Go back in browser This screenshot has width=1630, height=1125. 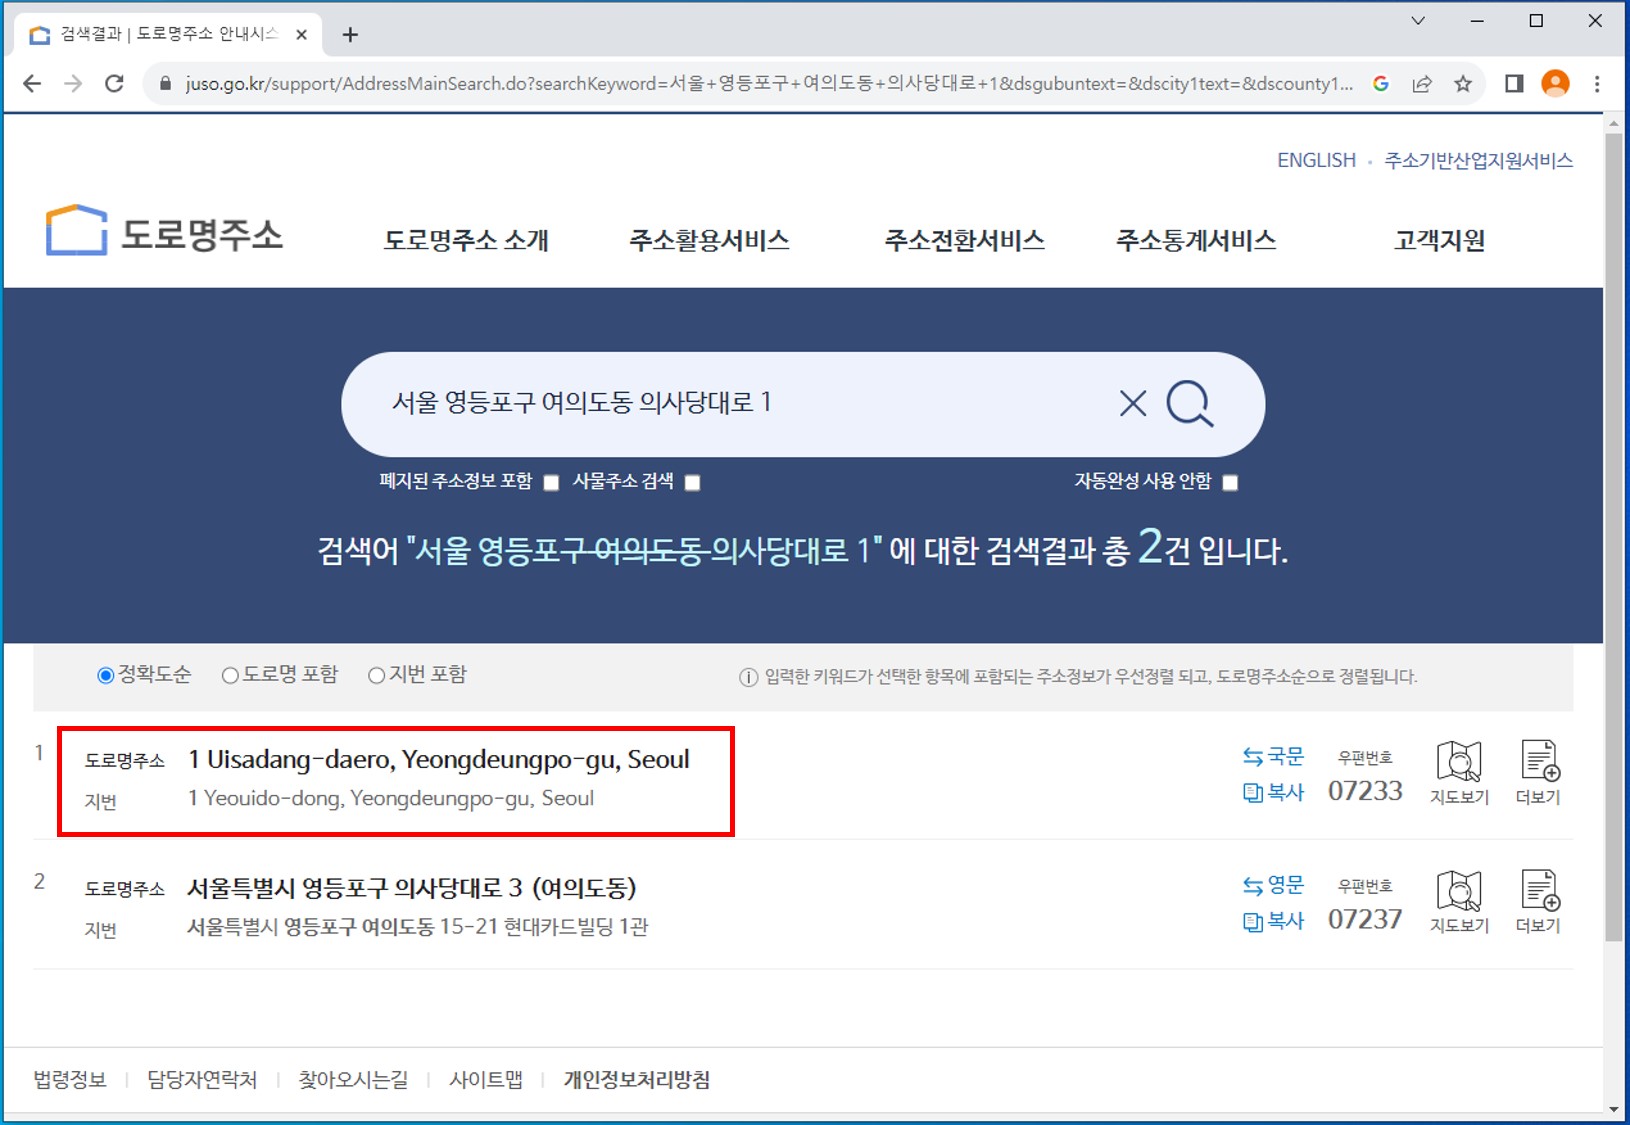pyautogui.click(x=32, y=84)
